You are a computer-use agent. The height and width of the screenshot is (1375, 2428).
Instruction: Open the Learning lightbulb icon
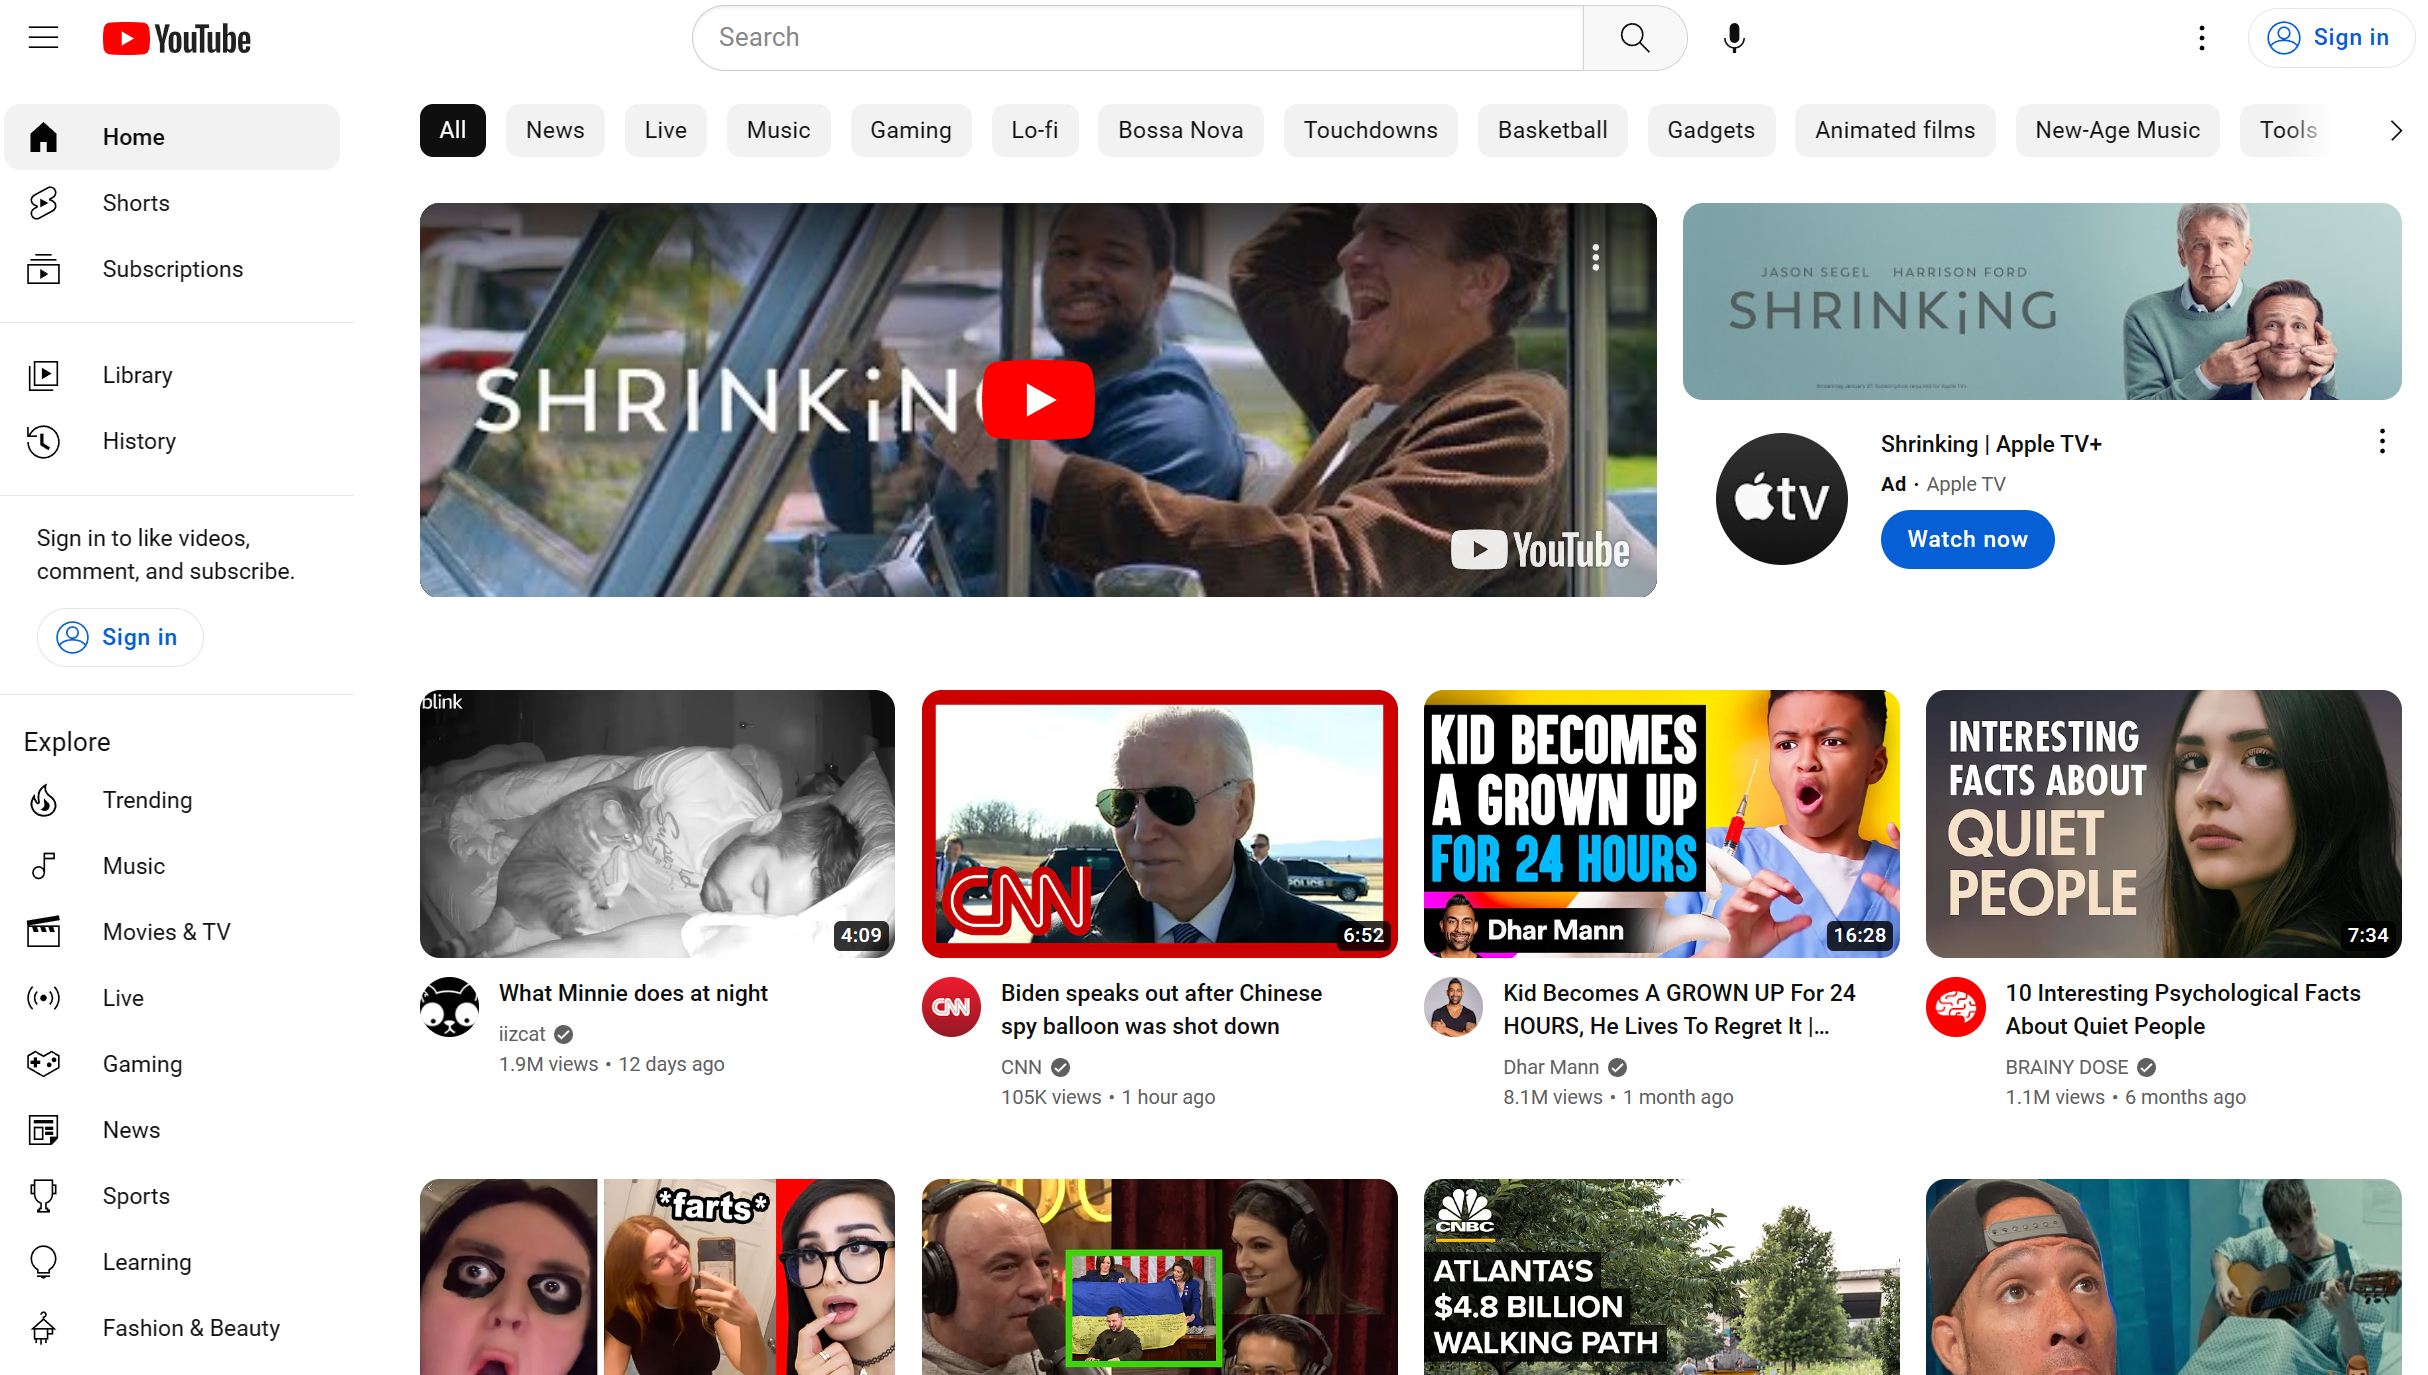[x=43, y=1262]
